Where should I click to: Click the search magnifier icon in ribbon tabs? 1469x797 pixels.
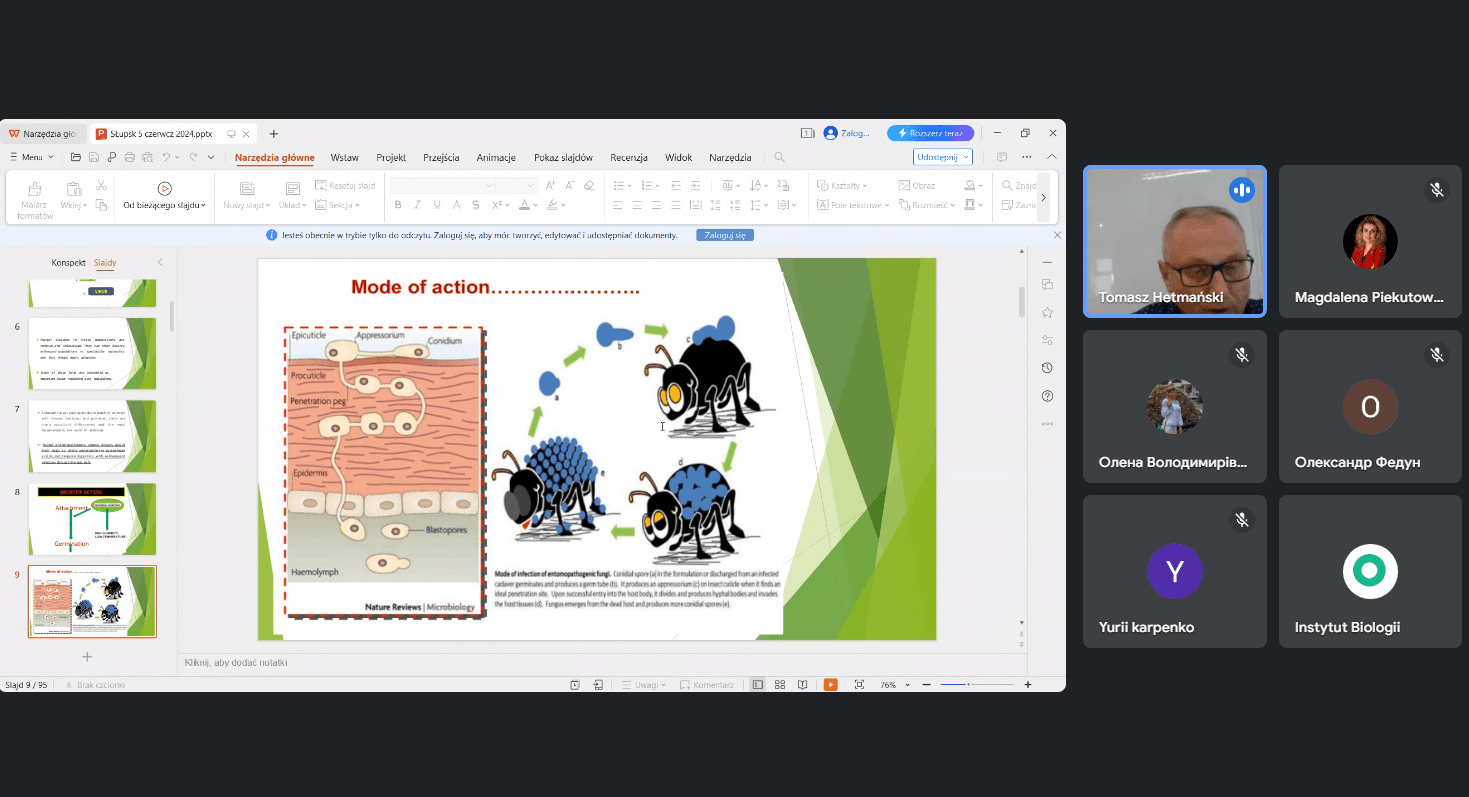point(779,158)
